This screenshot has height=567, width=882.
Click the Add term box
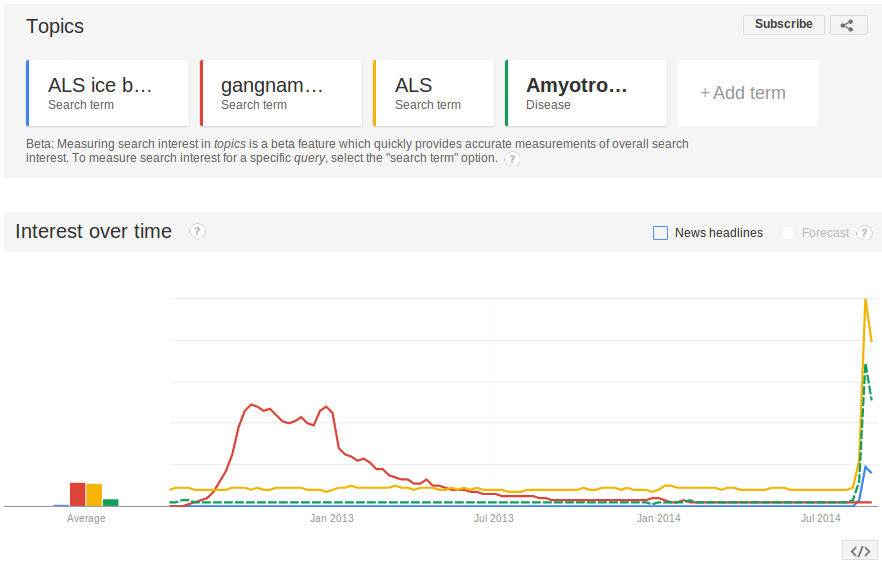click(748, 93)
